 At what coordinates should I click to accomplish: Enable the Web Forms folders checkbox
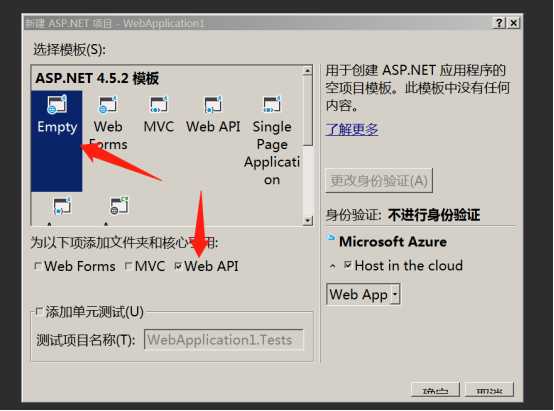(38, 266)
